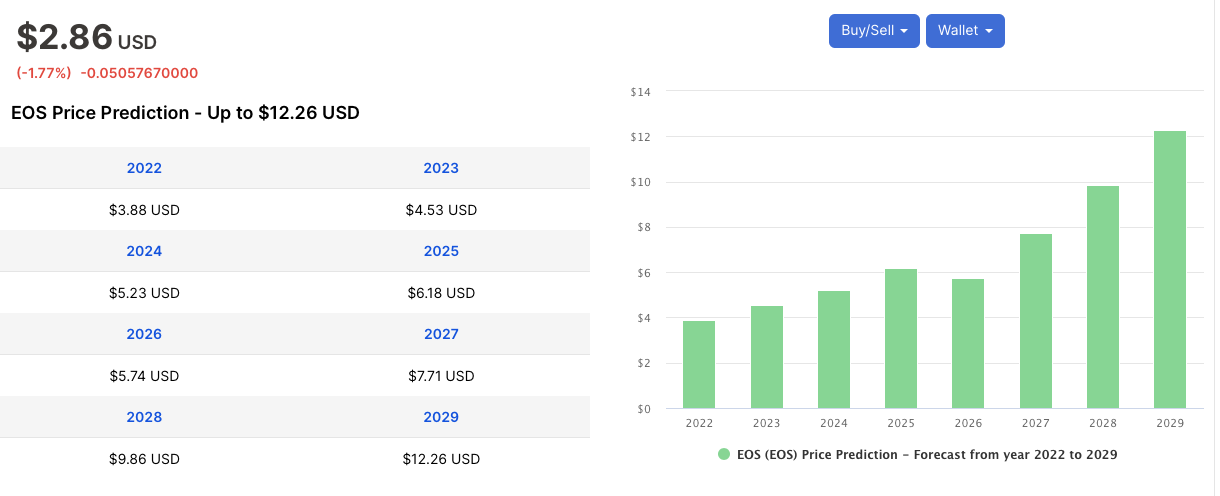
Task: Click the 2022 year link
Action: [x=144, y=168]
